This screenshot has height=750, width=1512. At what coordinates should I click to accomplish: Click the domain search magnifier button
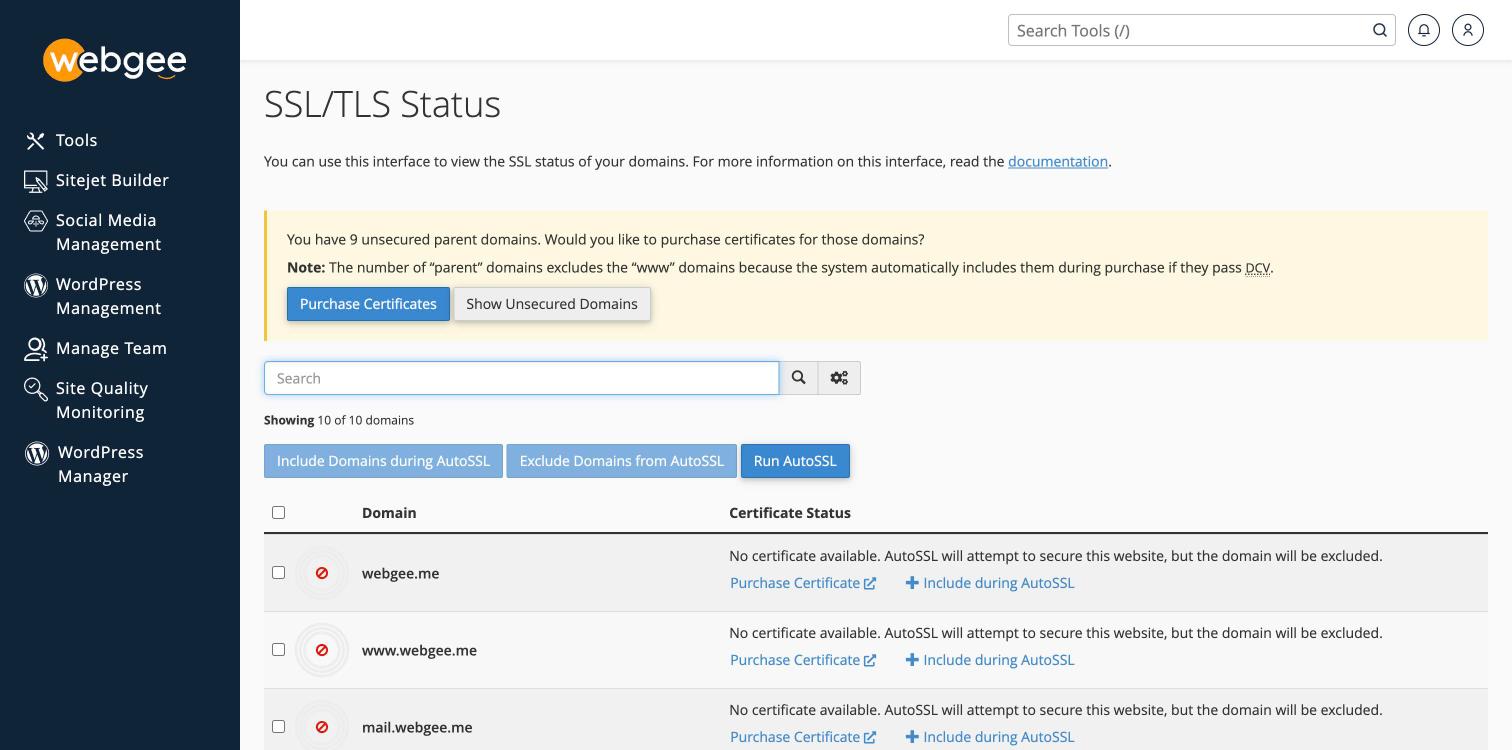[799, 378]
